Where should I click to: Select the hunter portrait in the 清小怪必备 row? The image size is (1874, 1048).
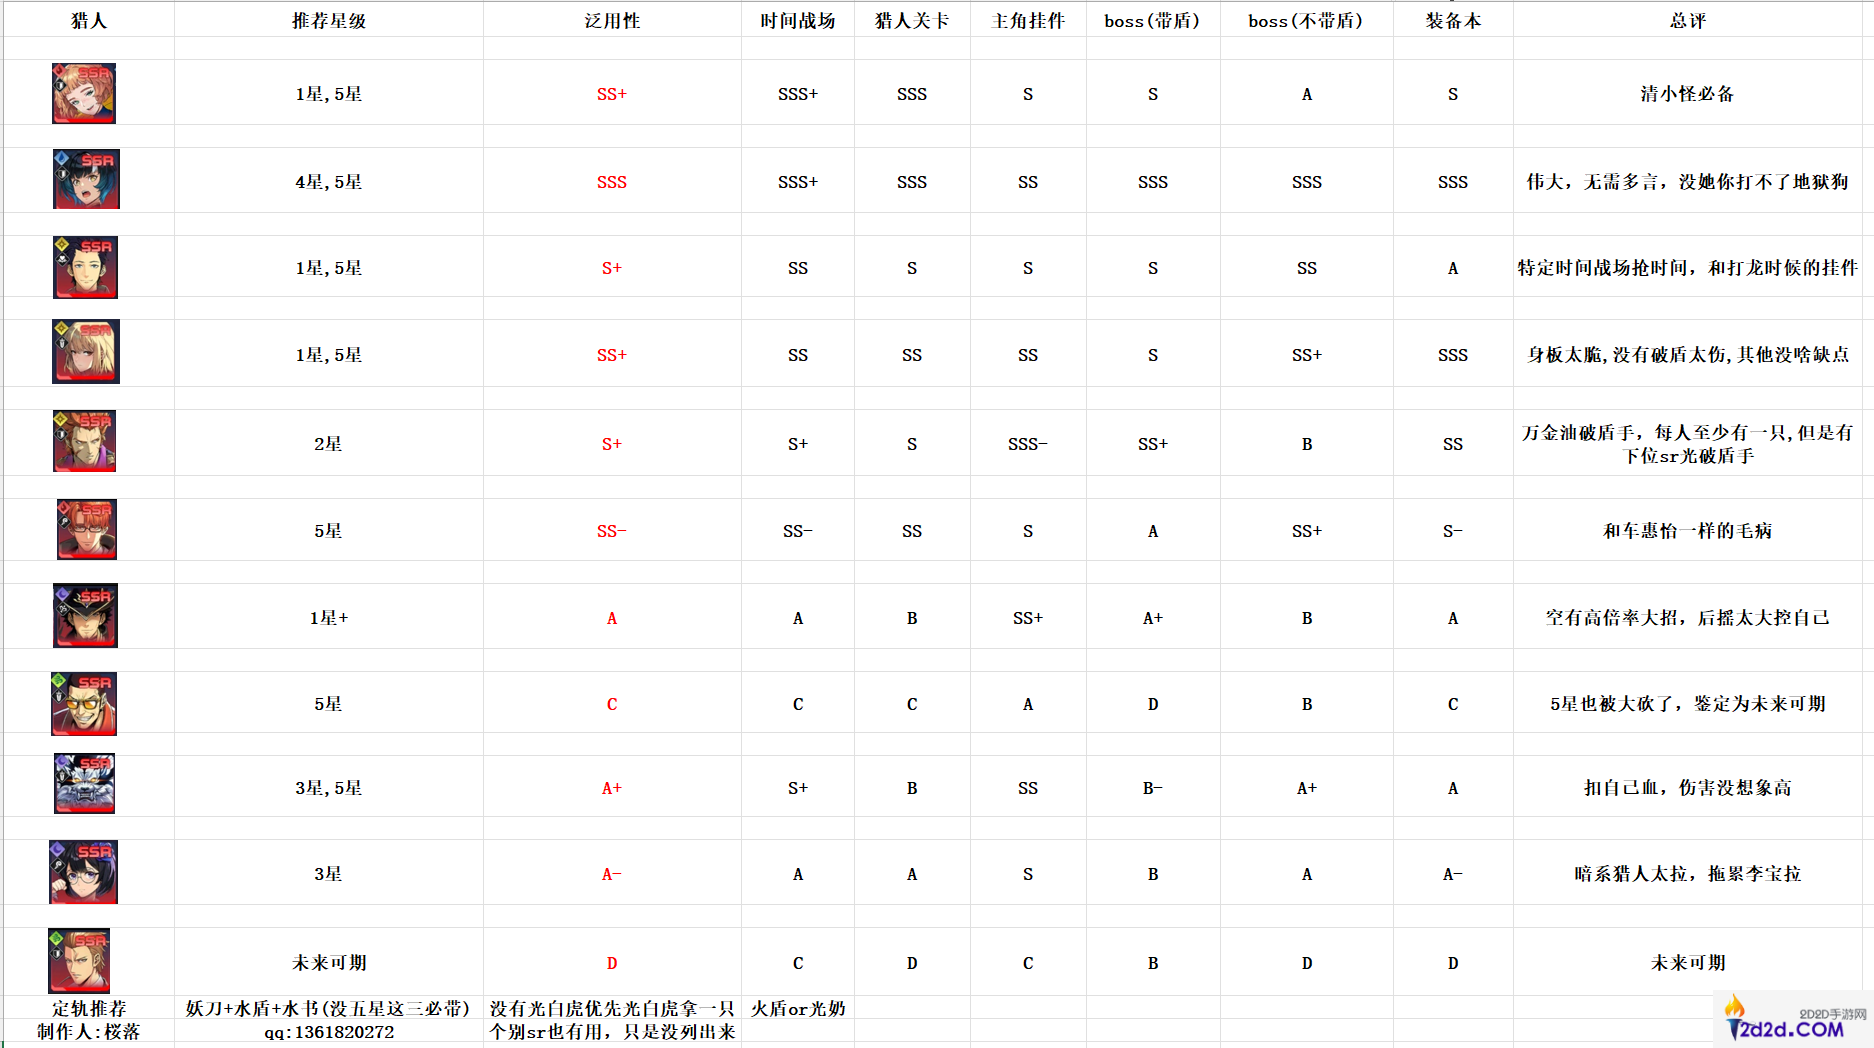pos(84,93)
